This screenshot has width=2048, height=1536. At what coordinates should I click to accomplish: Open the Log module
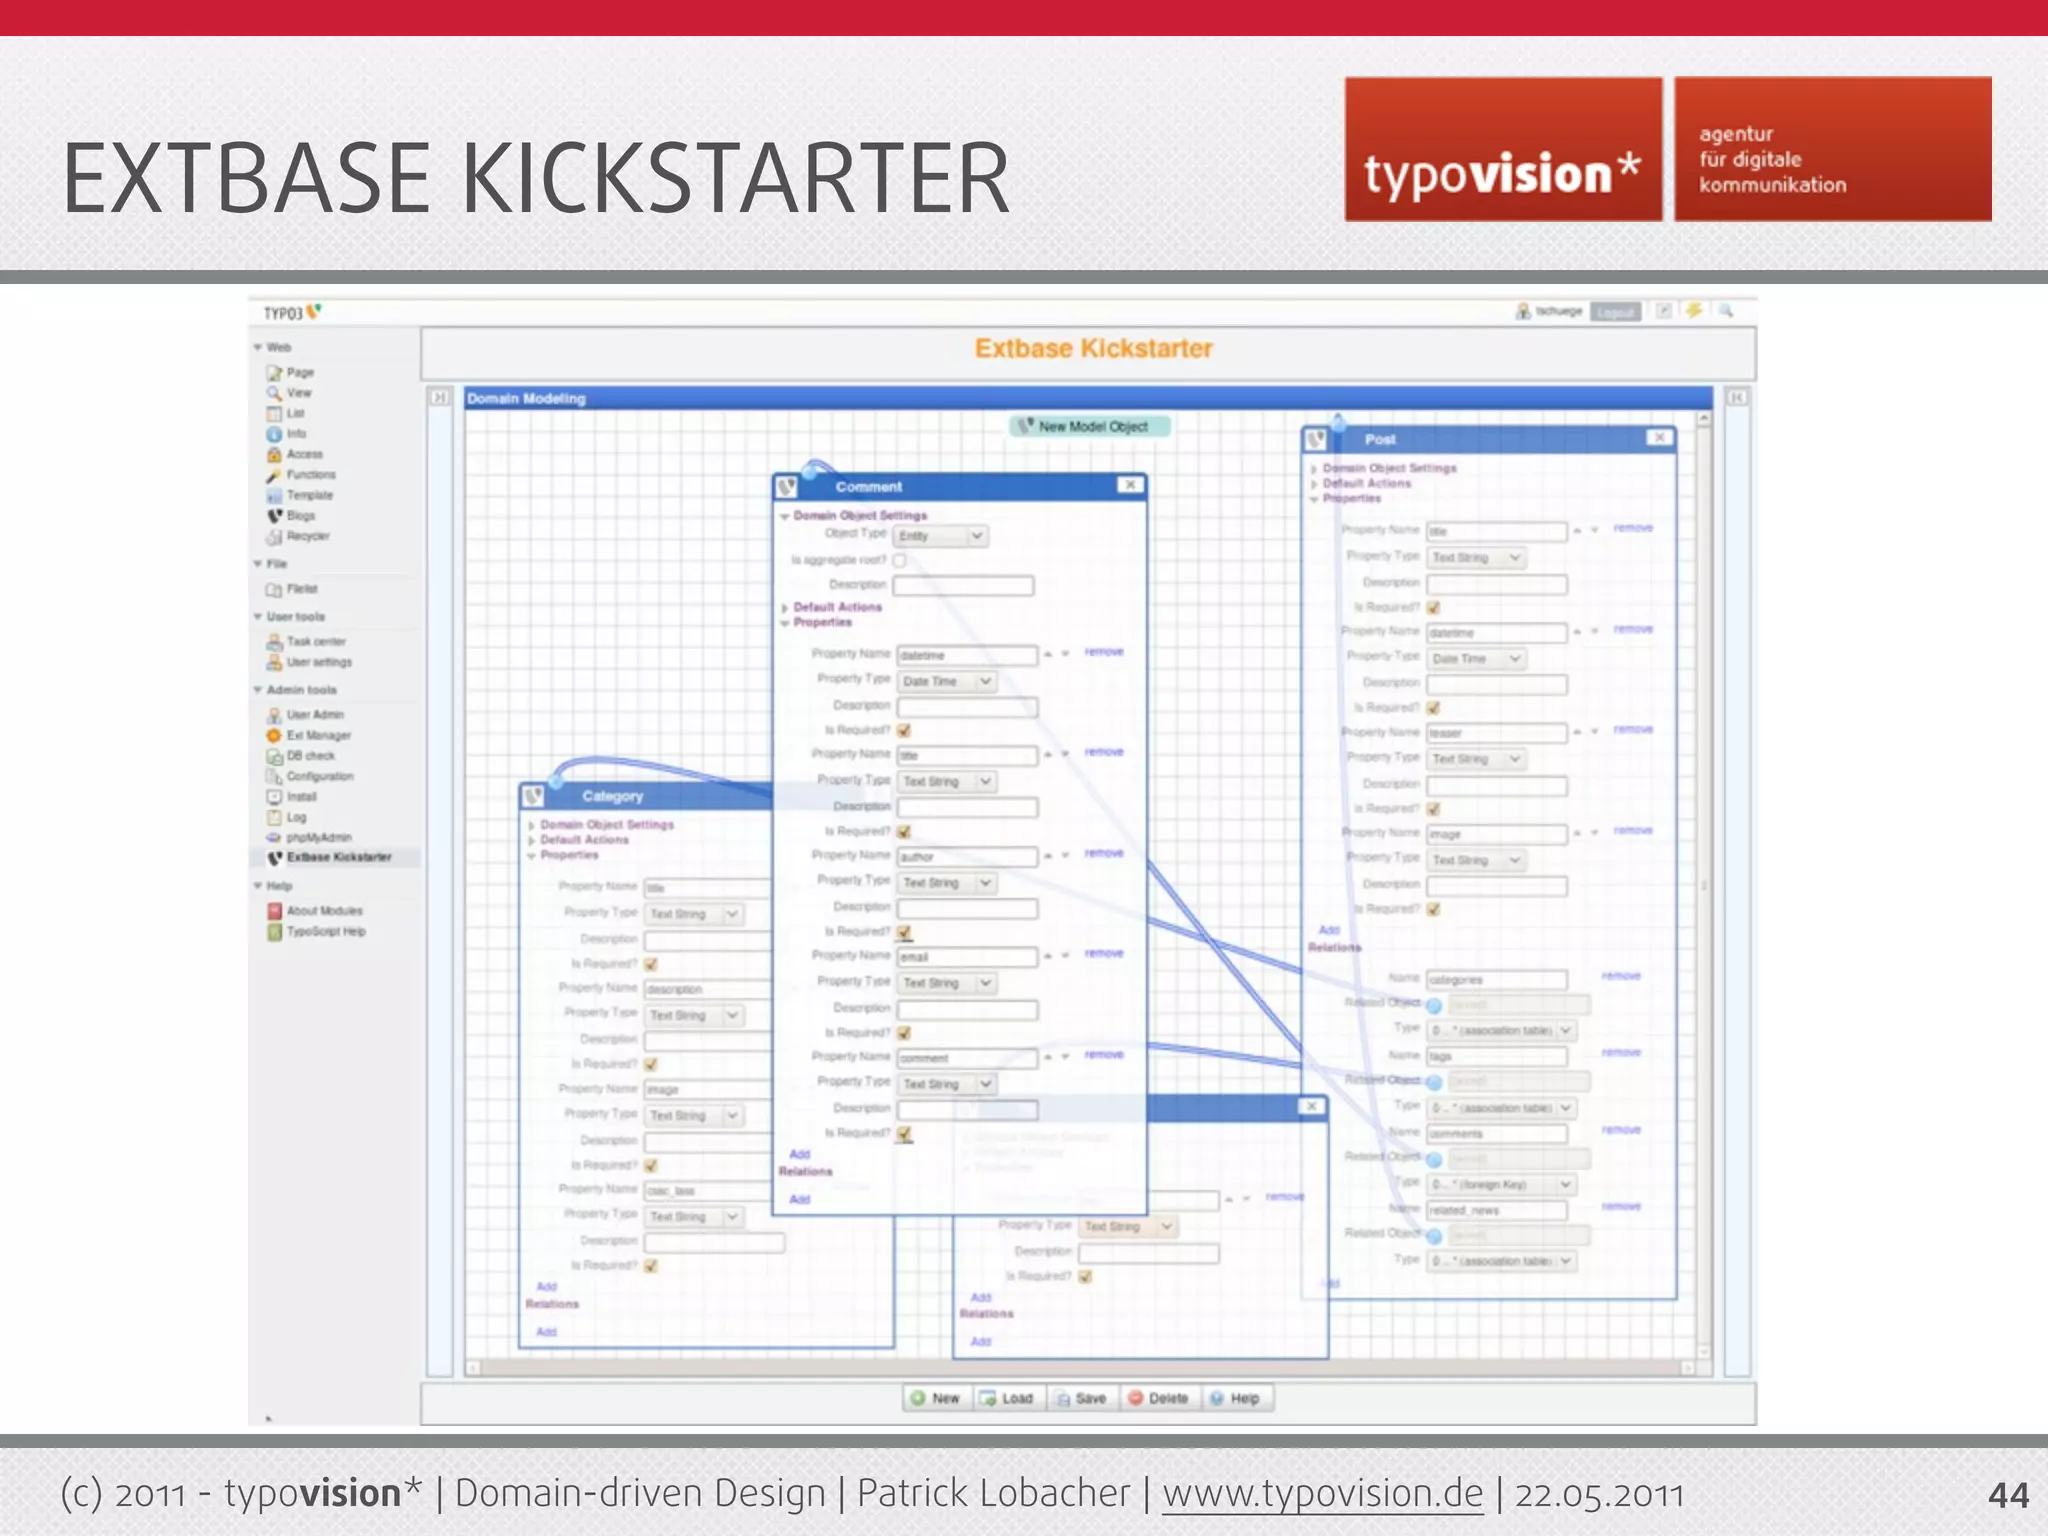click(287, 817)
